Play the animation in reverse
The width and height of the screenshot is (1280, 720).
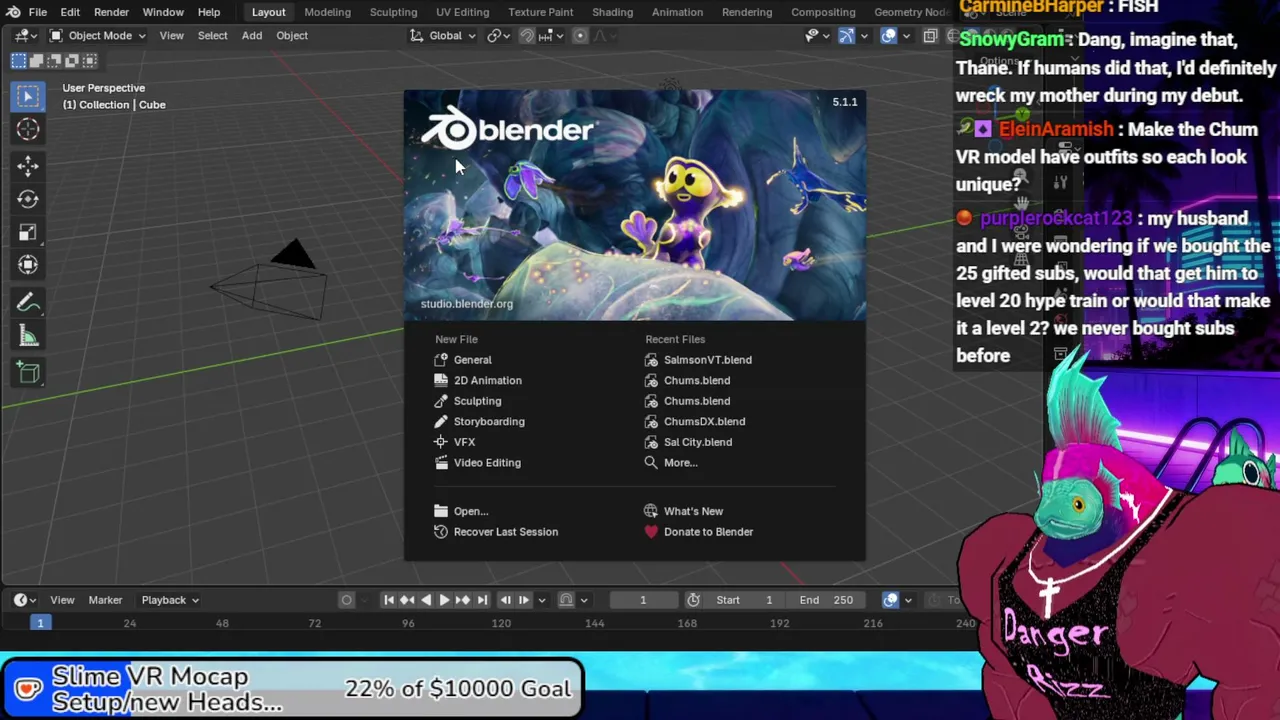(426, 600)
